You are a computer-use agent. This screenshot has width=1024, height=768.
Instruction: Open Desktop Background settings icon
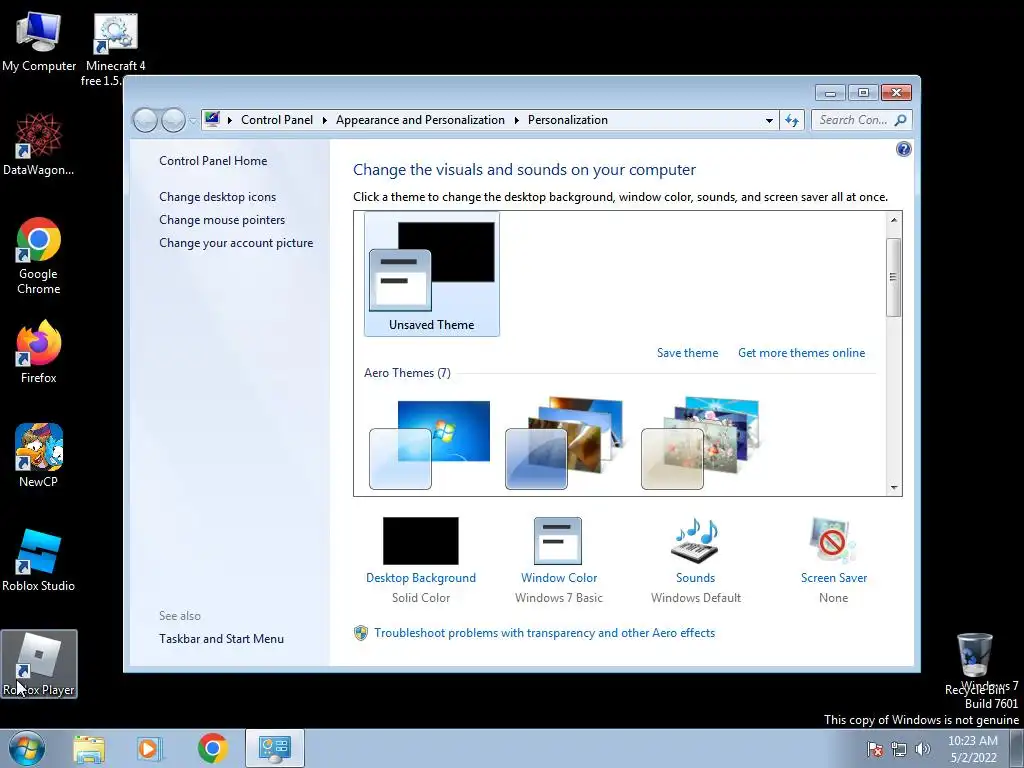point(421,541)
